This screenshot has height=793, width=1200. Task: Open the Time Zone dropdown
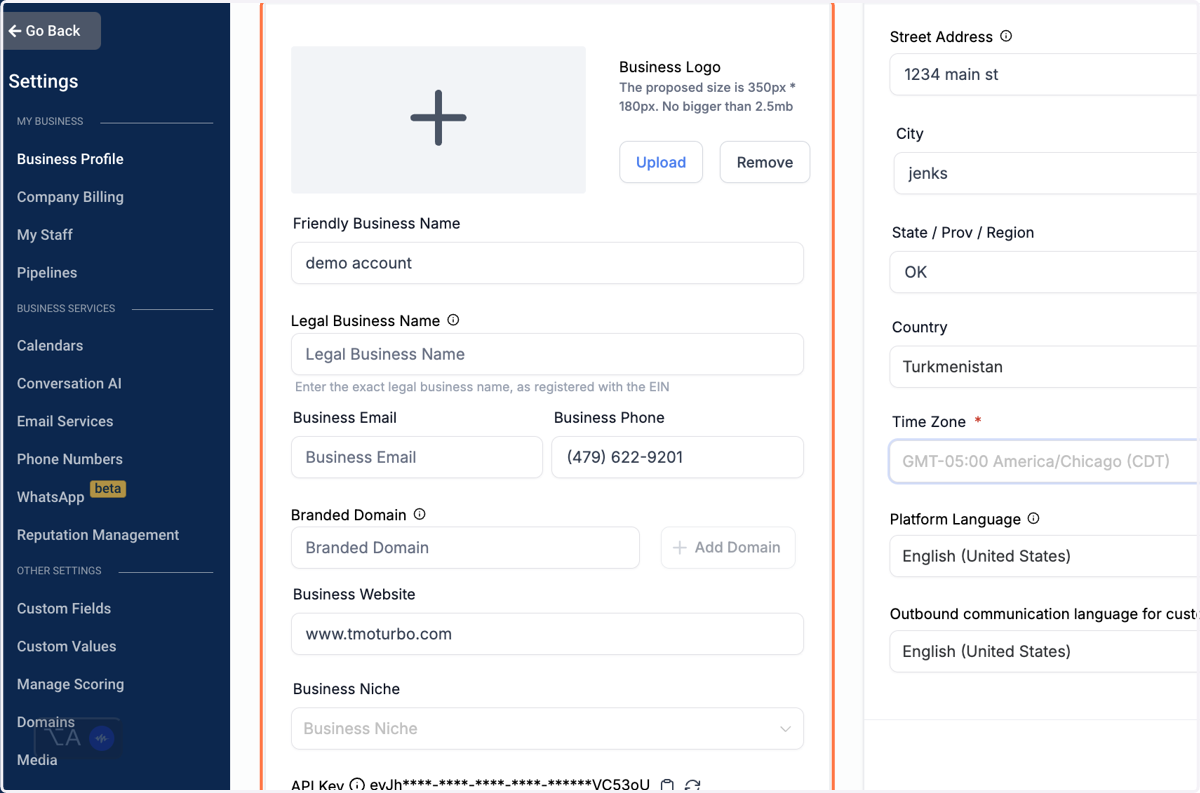(1044, 462)
